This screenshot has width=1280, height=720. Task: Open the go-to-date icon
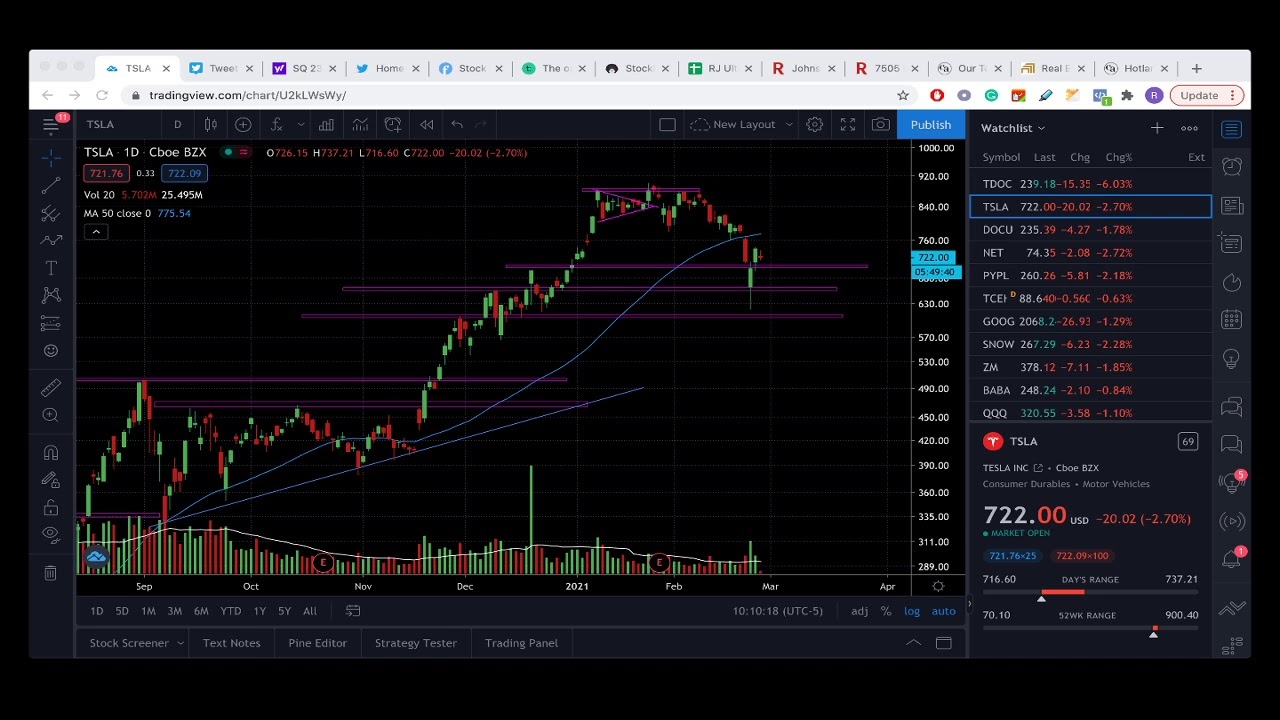[353, 611]
